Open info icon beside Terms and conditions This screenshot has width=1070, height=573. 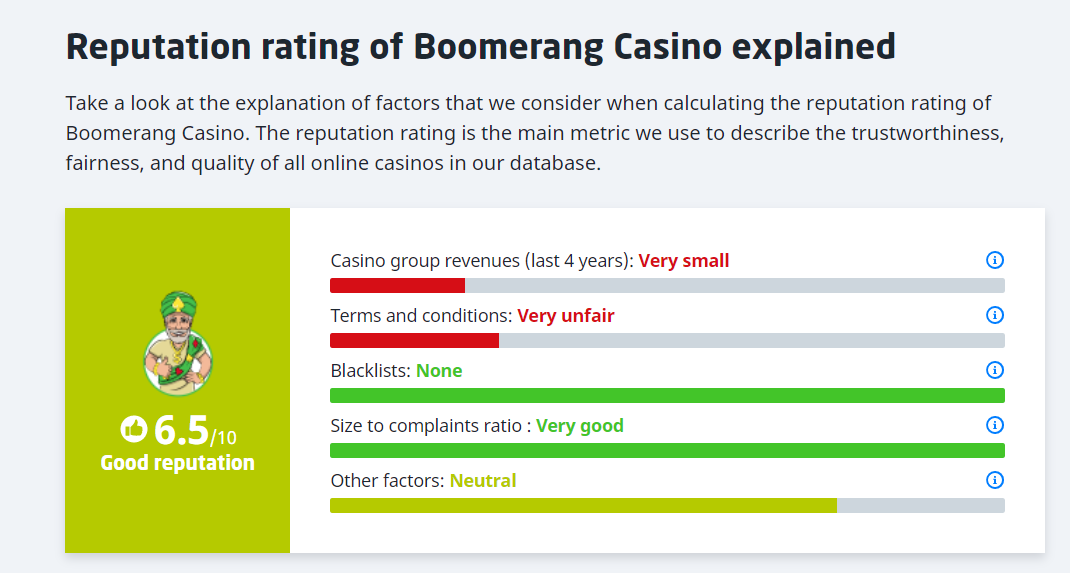[994, 315]
